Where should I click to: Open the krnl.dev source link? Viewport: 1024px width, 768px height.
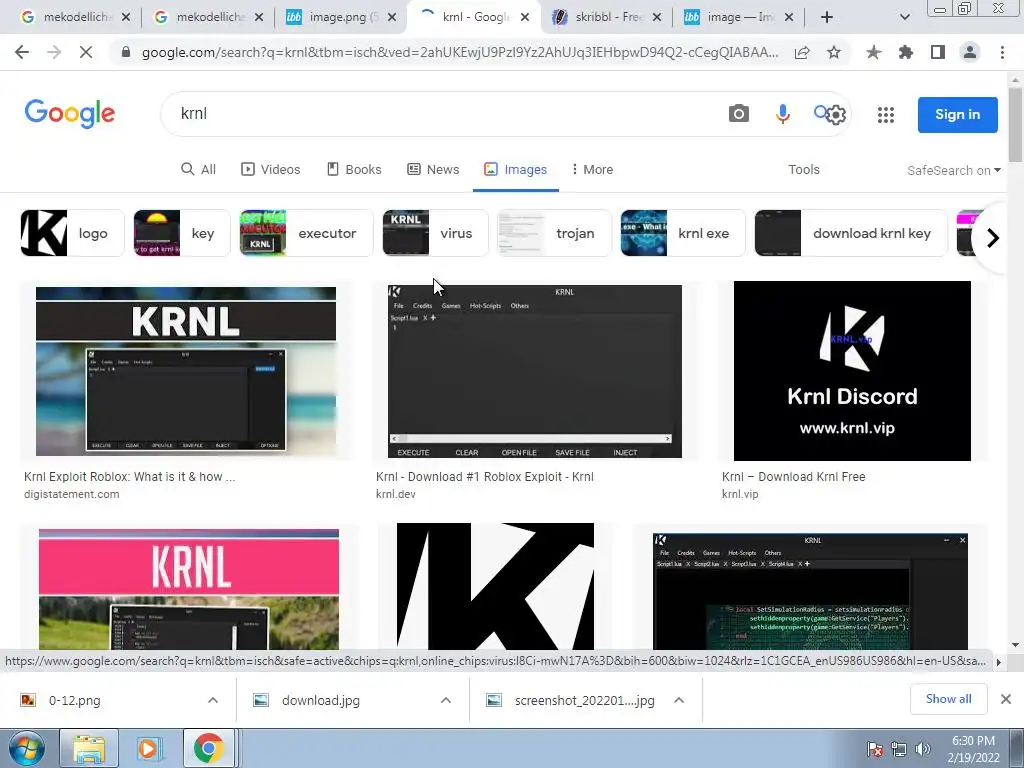[x=396, y=494]
